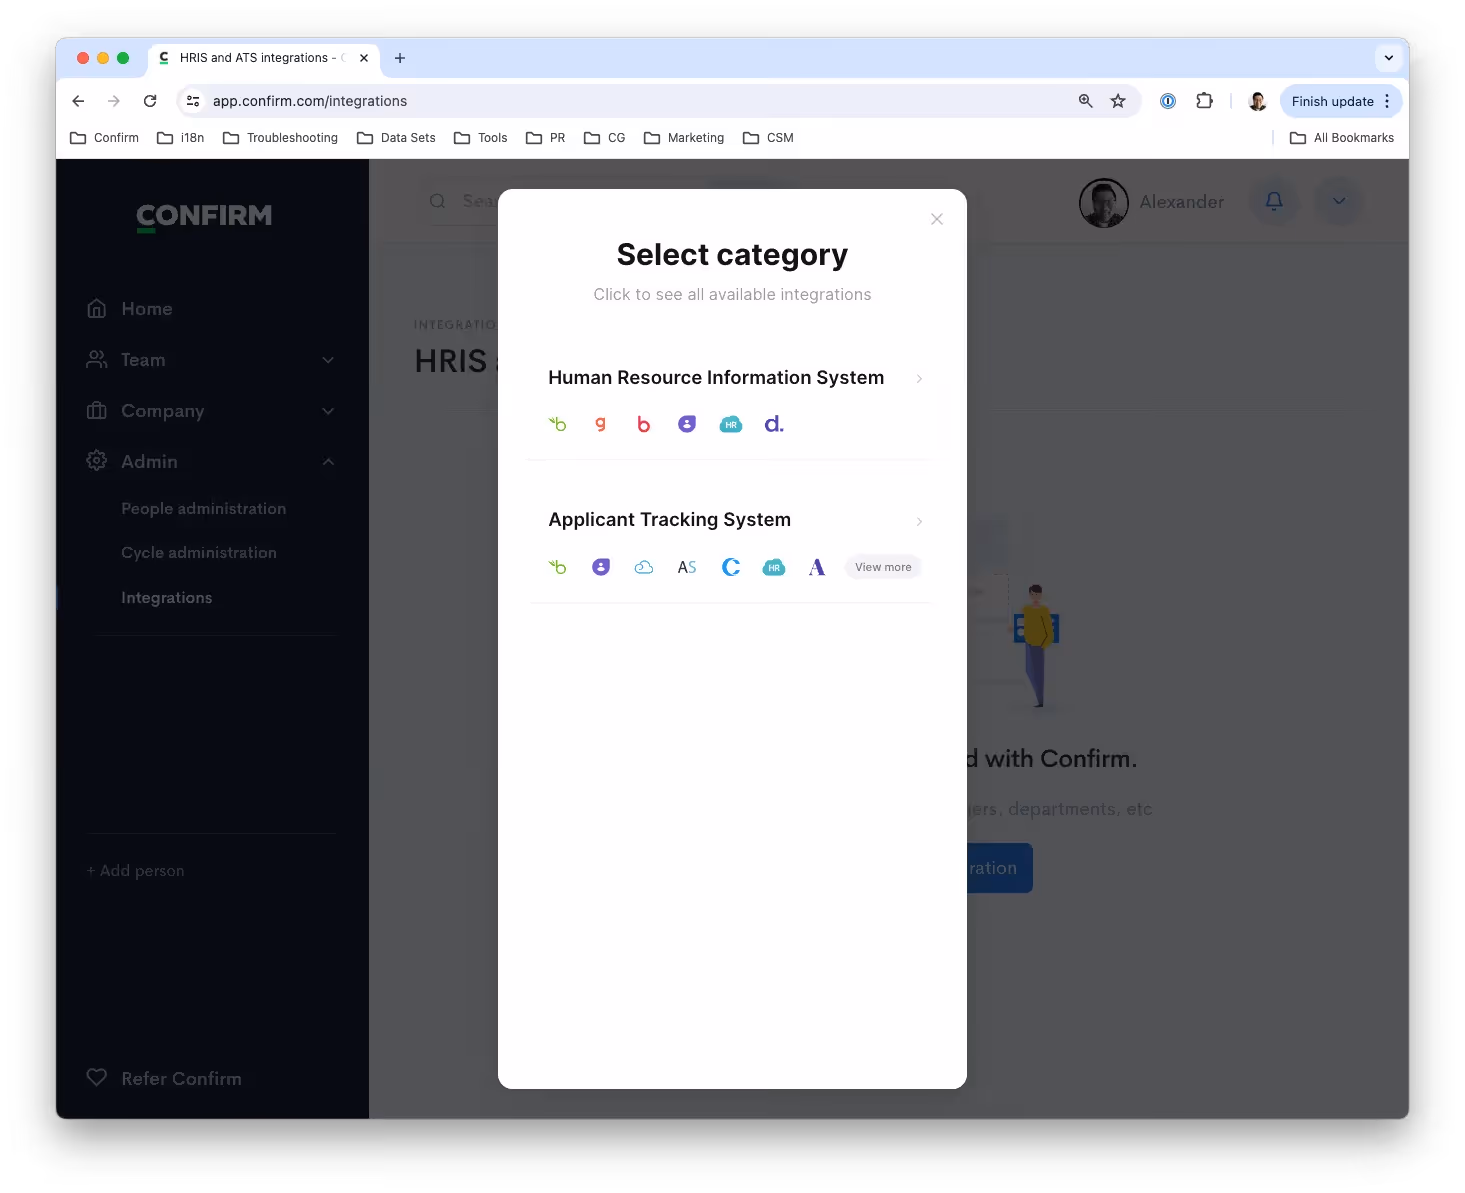Click the Admin gear icon in sidebar
Viewport: 1465px width, 1193px height.
point(96,461)
